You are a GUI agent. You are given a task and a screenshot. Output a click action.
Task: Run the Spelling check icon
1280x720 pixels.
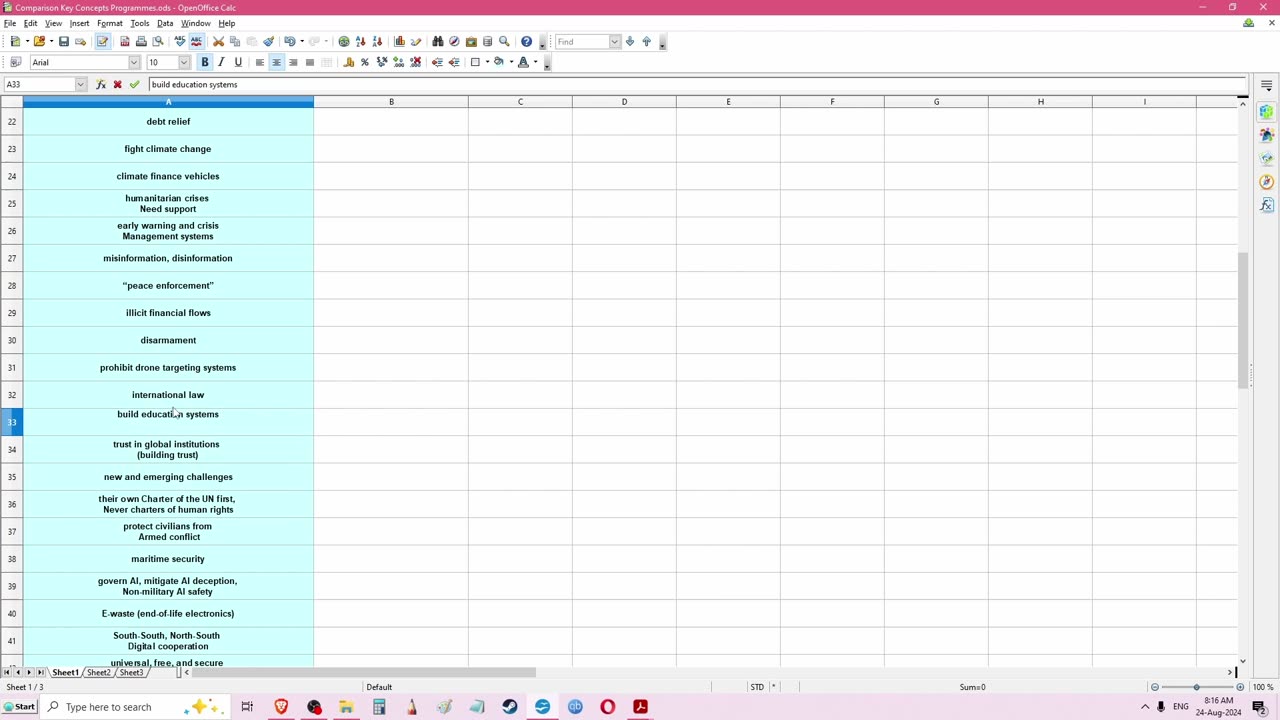pyautogui.click(x=180, y=42)
